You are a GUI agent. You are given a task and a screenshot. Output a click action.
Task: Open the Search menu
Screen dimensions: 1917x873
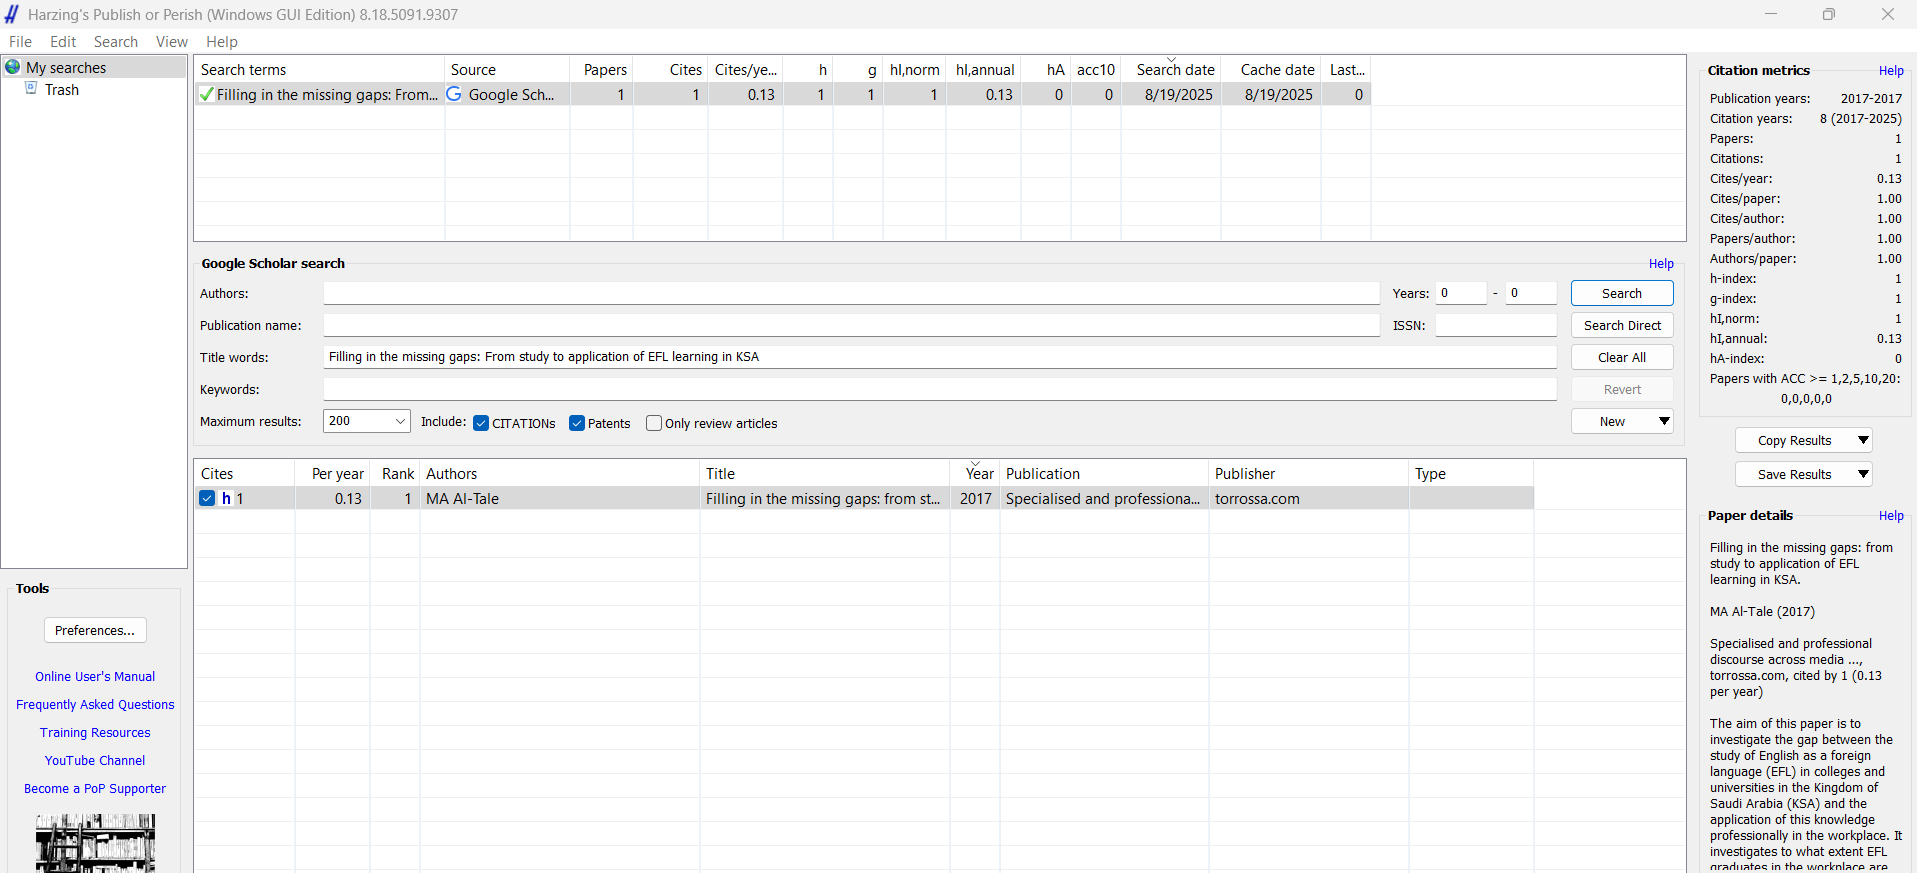click(x=116, y=41)
